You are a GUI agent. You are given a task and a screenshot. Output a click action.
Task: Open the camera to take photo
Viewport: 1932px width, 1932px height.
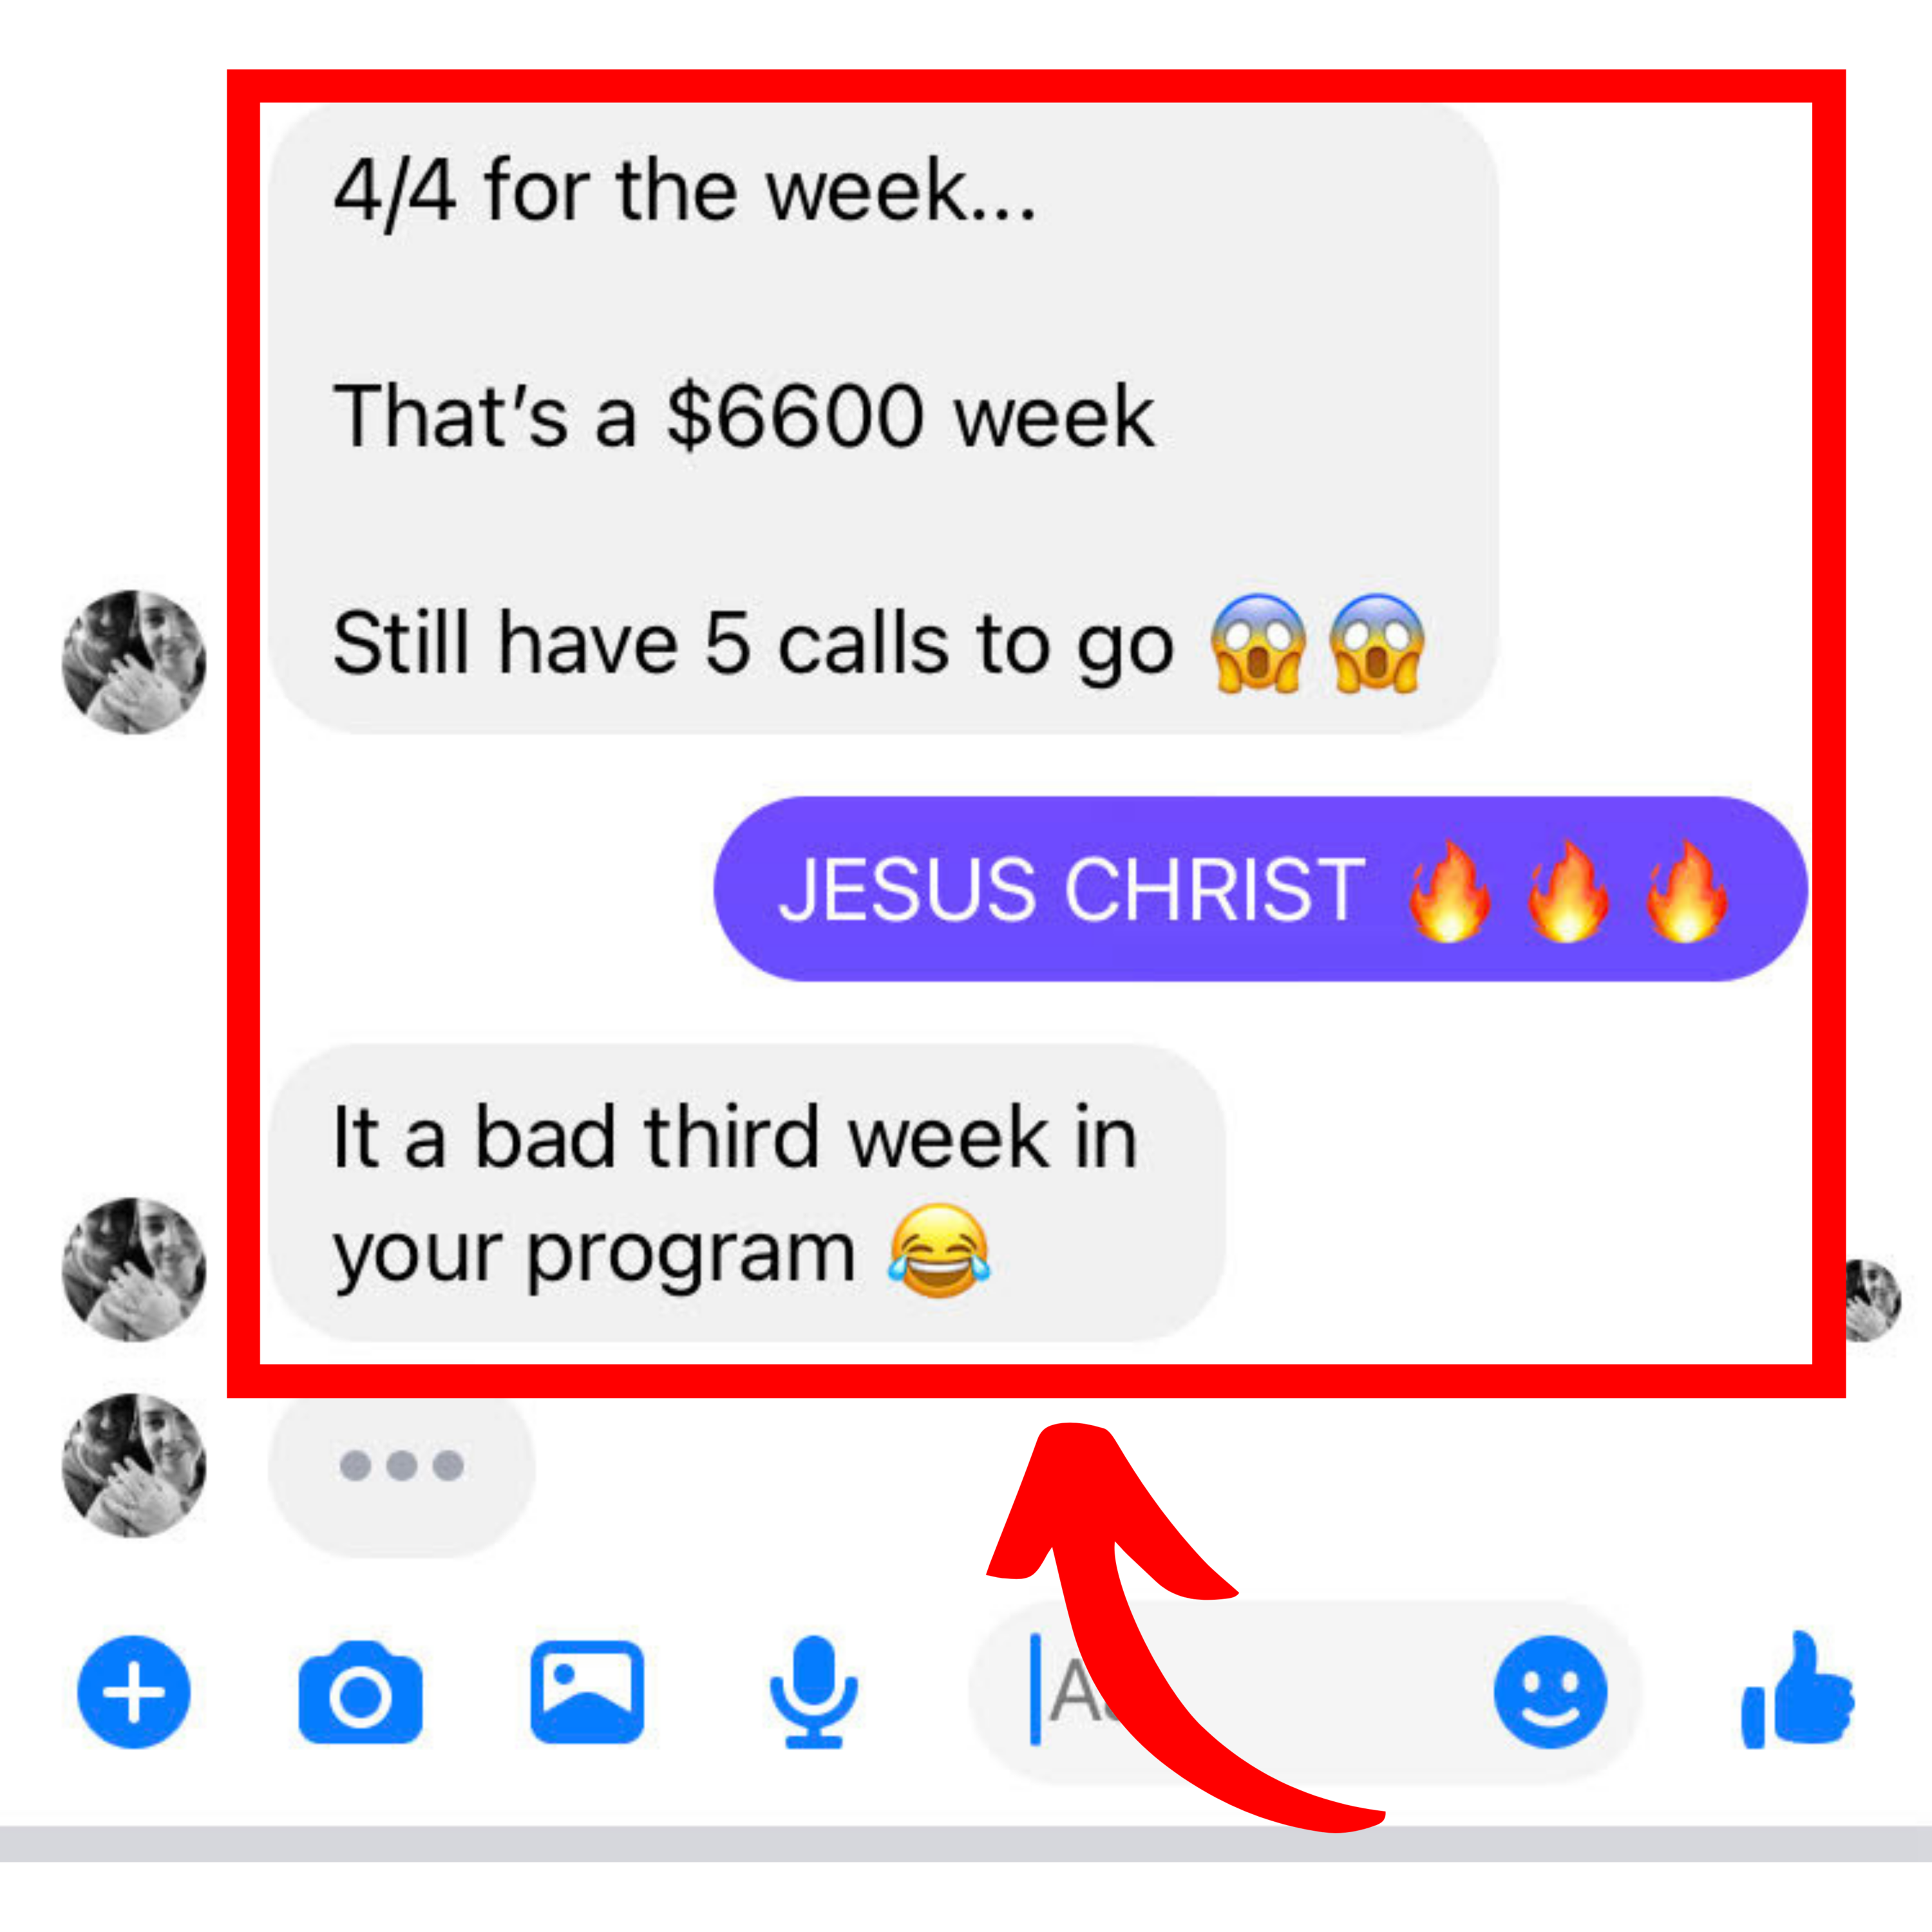coord(361,1692)
